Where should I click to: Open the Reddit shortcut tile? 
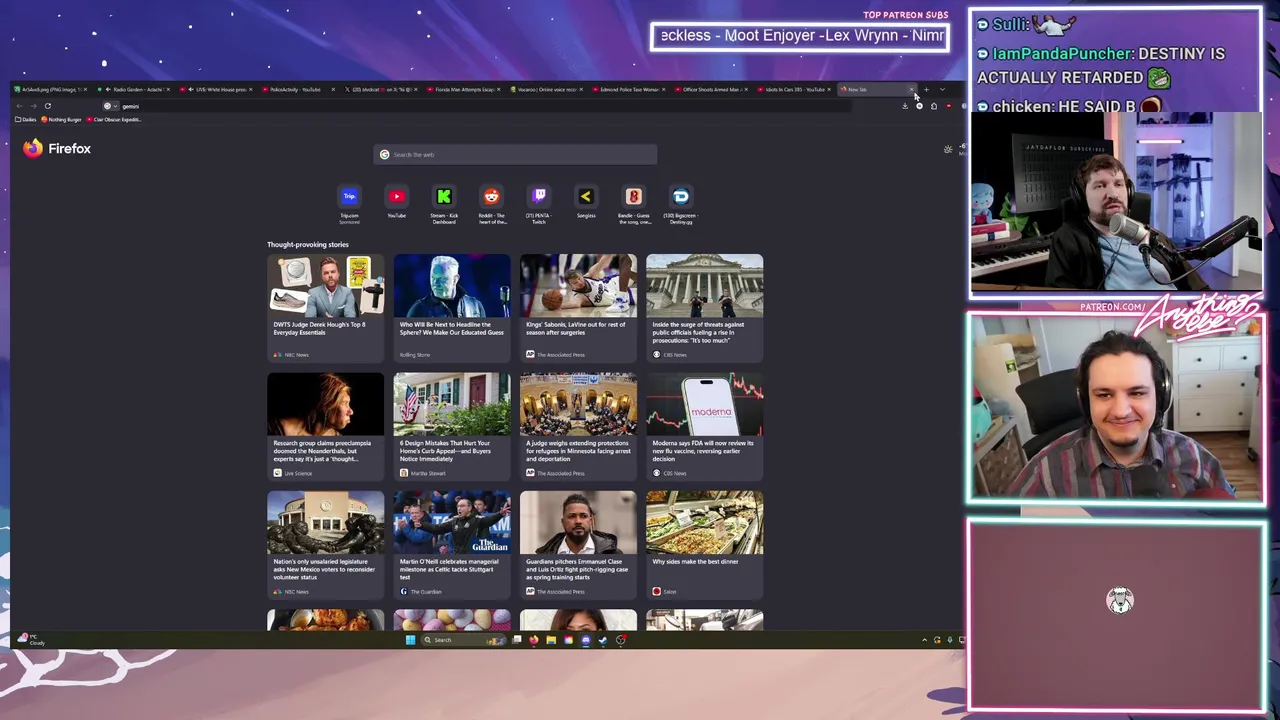pyautogui.click(x=491, y=204)
